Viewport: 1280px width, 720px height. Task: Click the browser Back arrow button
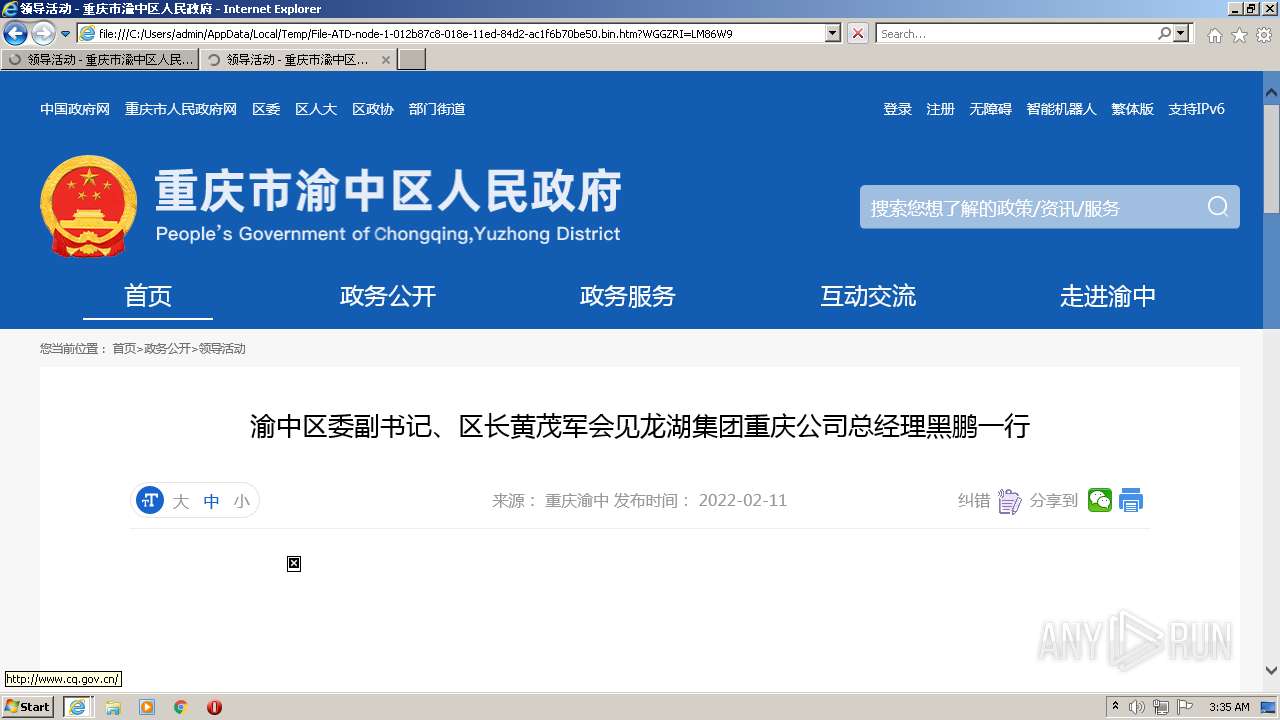pyautogui.click(x=15, y=33)
